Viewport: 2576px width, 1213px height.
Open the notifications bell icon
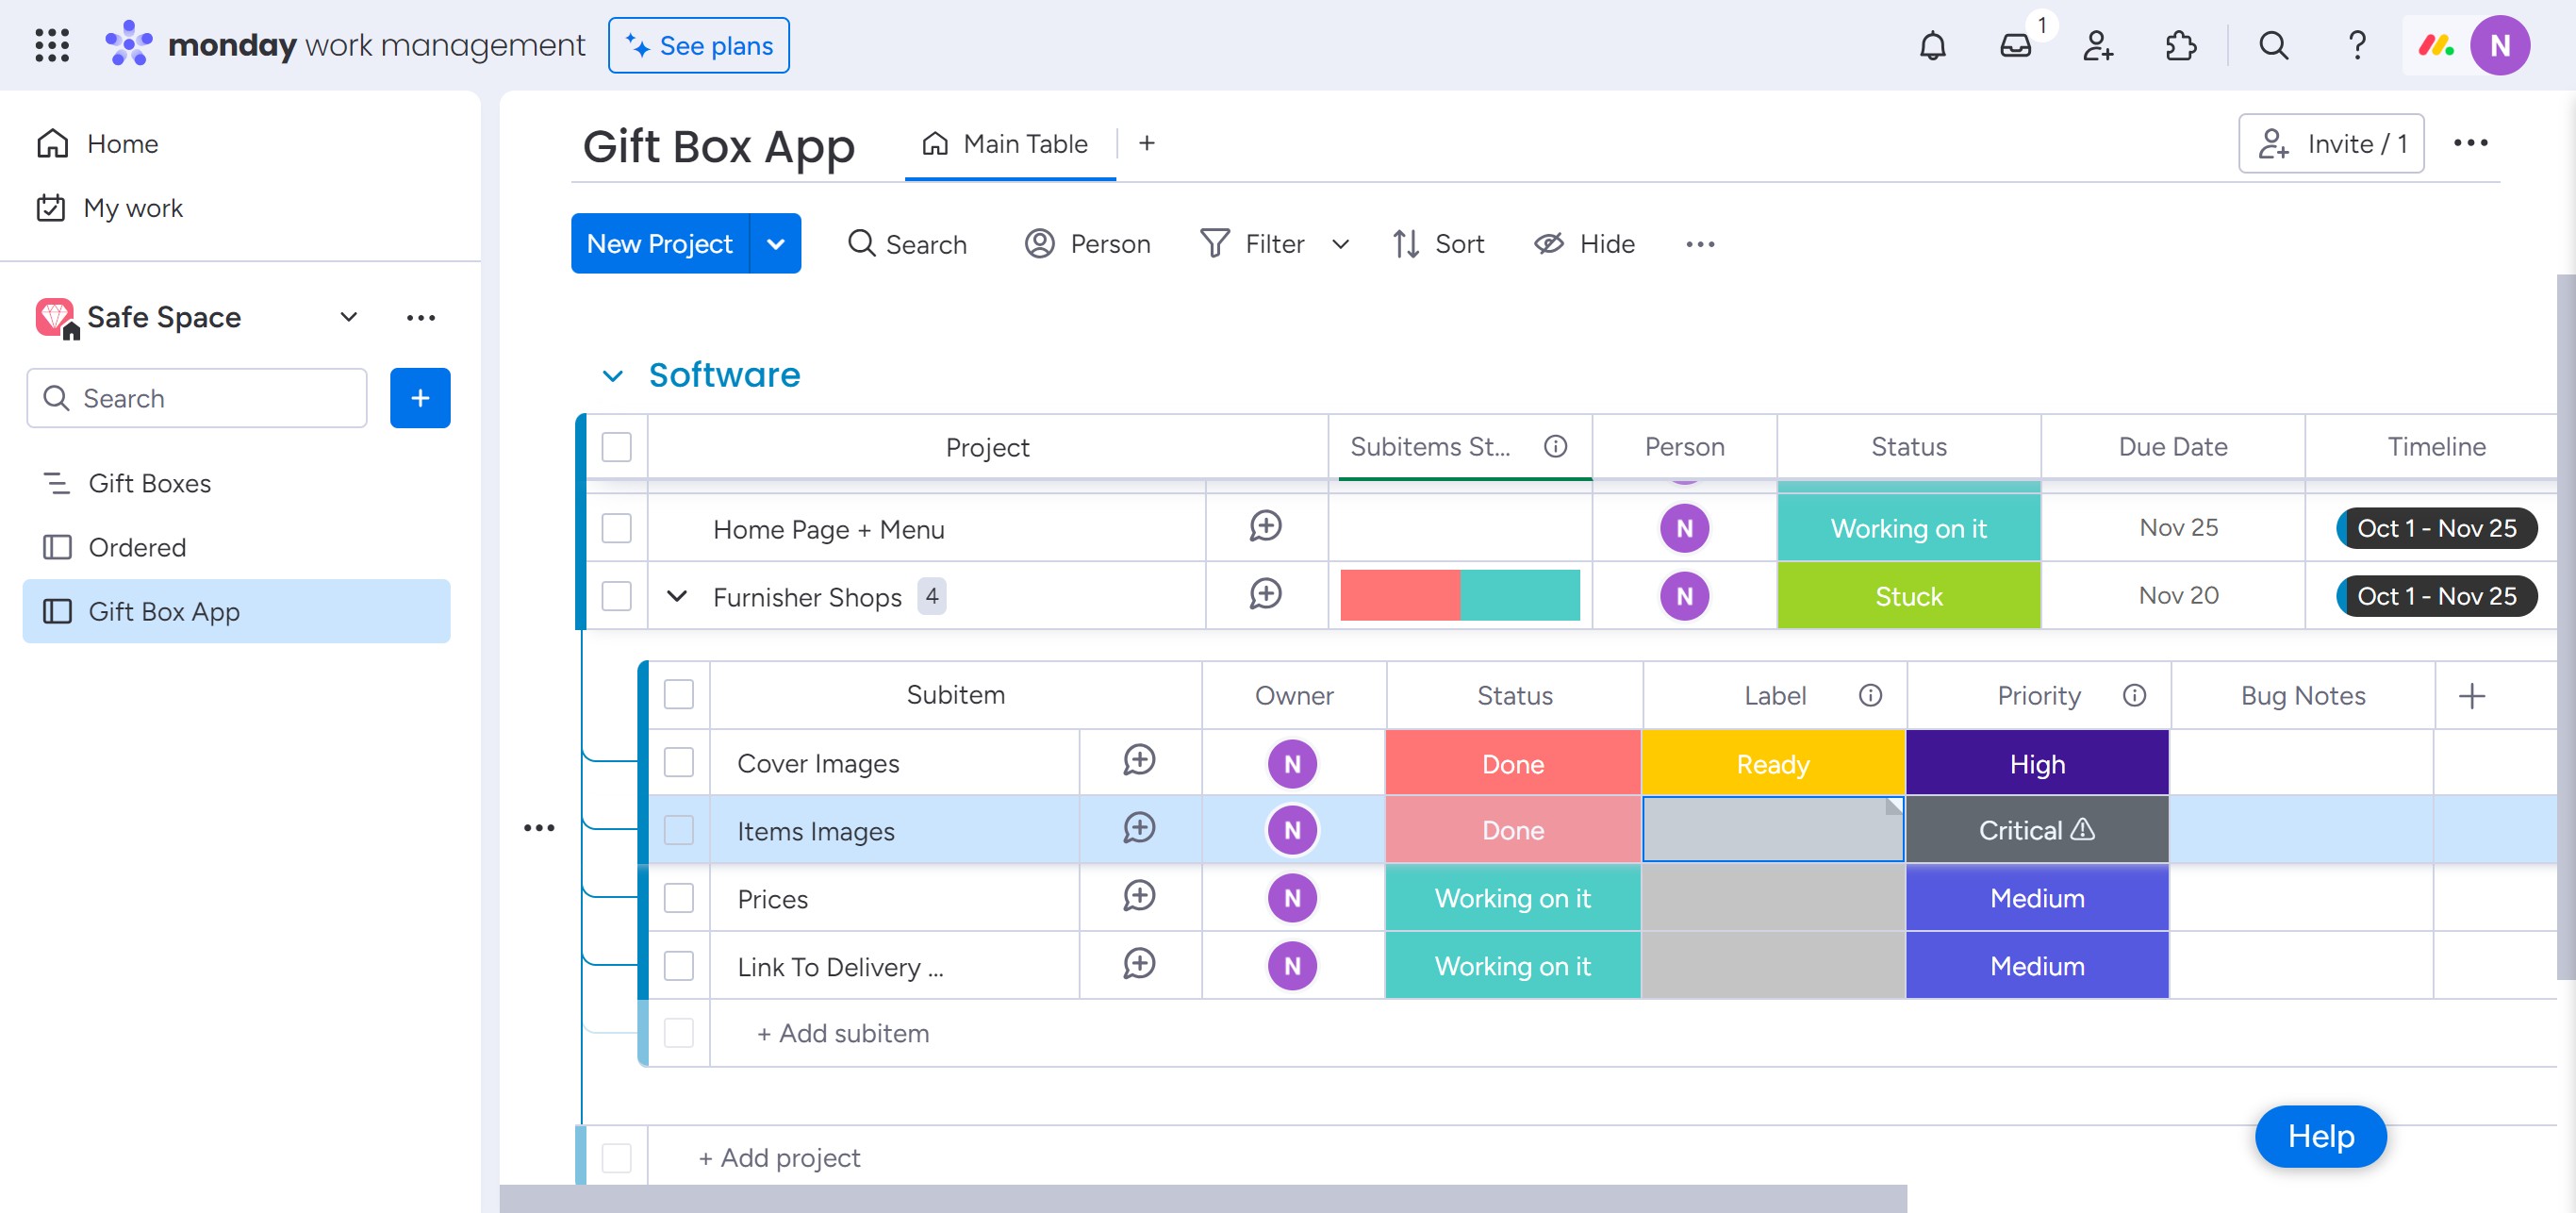tap(1932, 46)
